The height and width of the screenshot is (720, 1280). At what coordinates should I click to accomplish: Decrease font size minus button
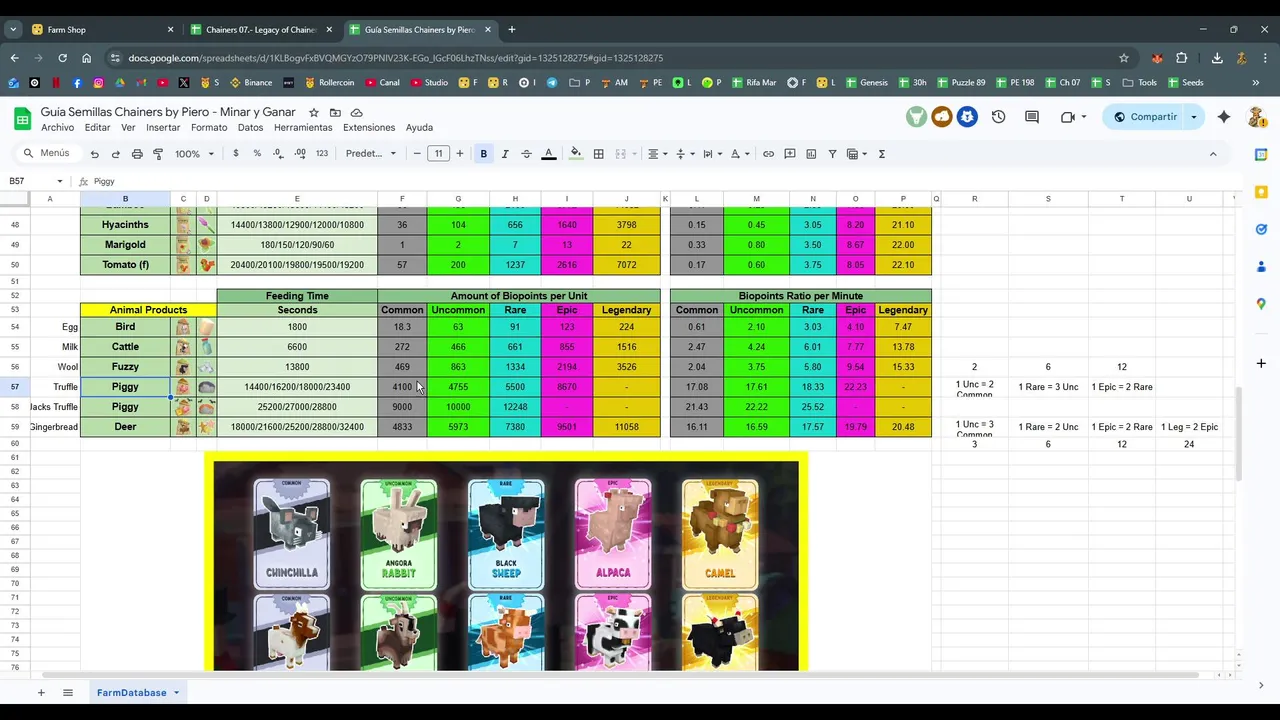[x=417, y=154]
